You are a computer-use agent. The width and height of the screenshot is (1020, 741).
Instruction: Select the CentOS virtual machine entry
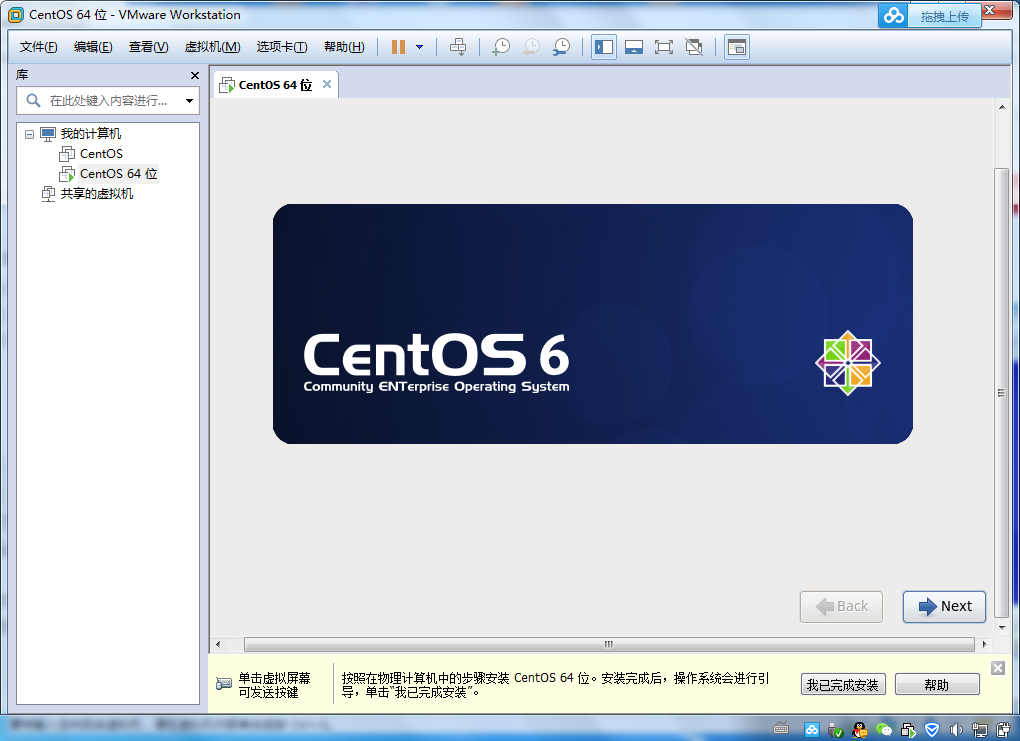tap(101, 154)
